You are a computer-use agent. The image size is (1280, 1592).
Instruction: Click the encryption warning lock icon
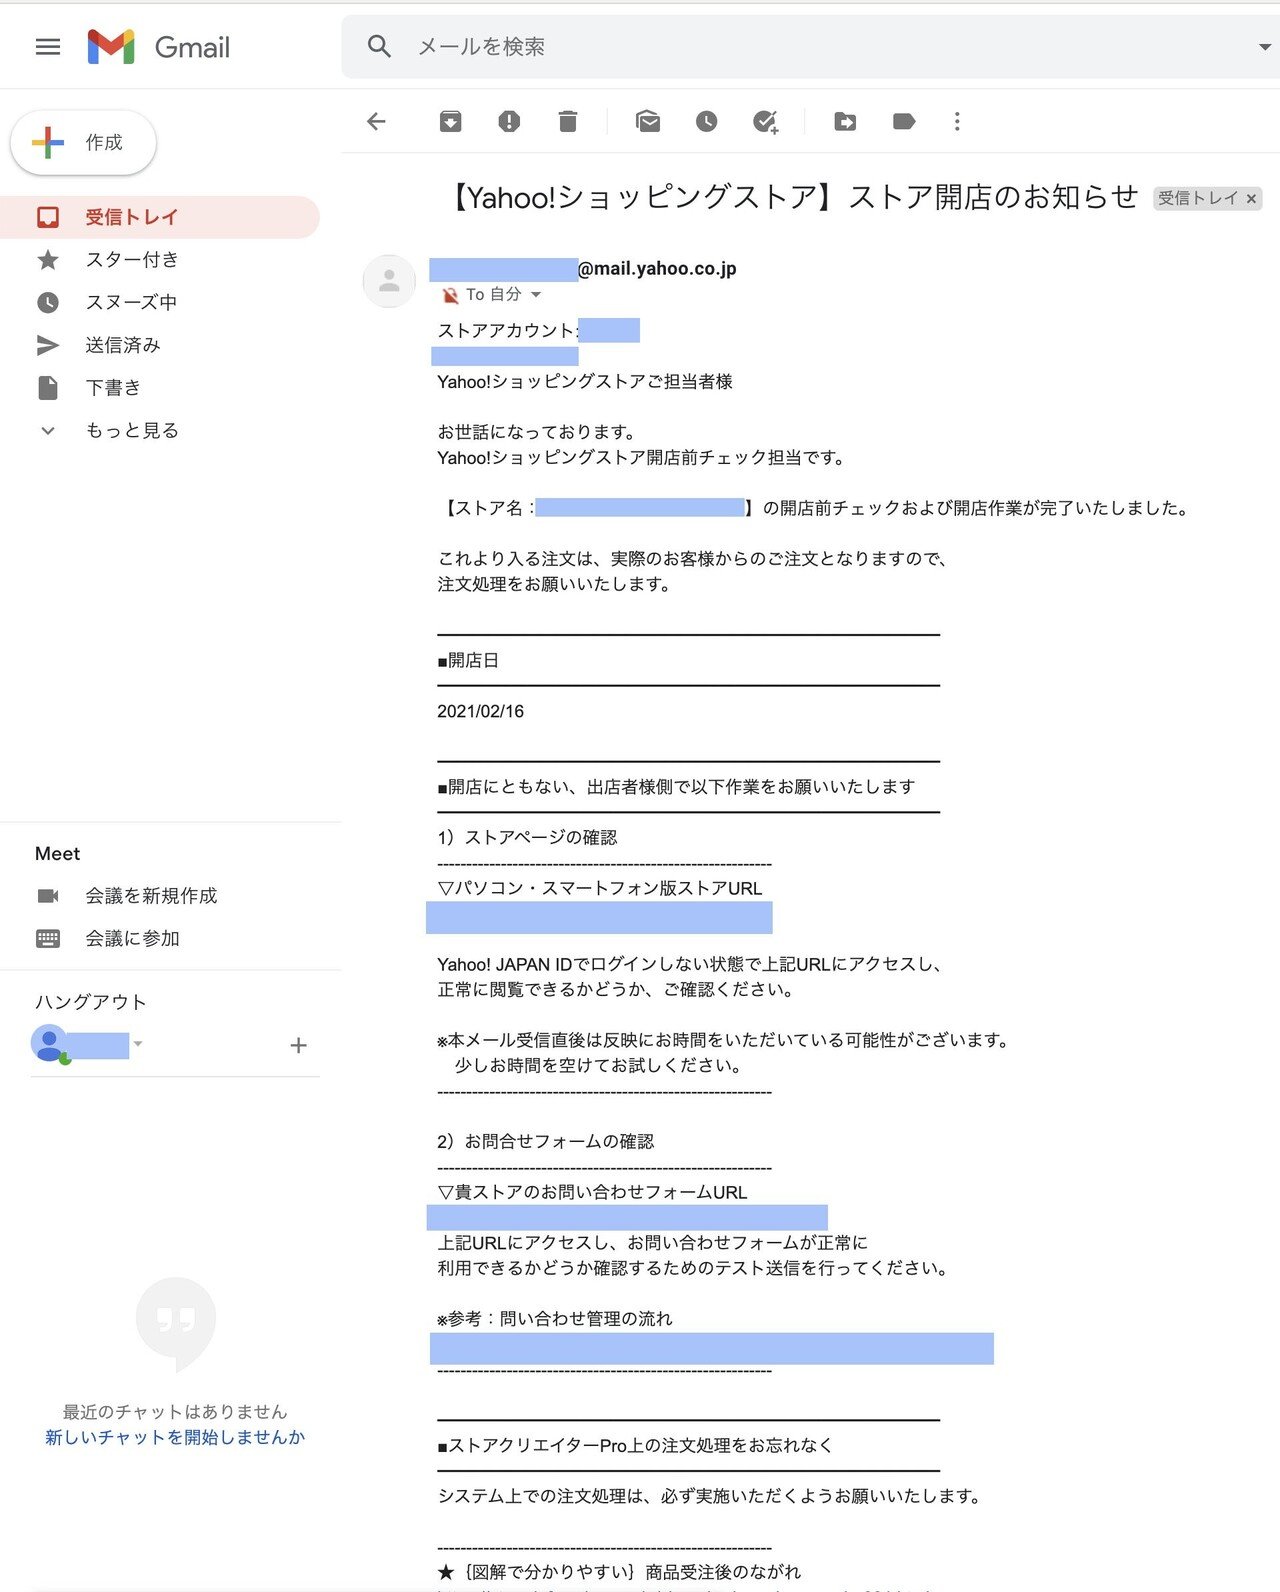(x=450, y=295)
